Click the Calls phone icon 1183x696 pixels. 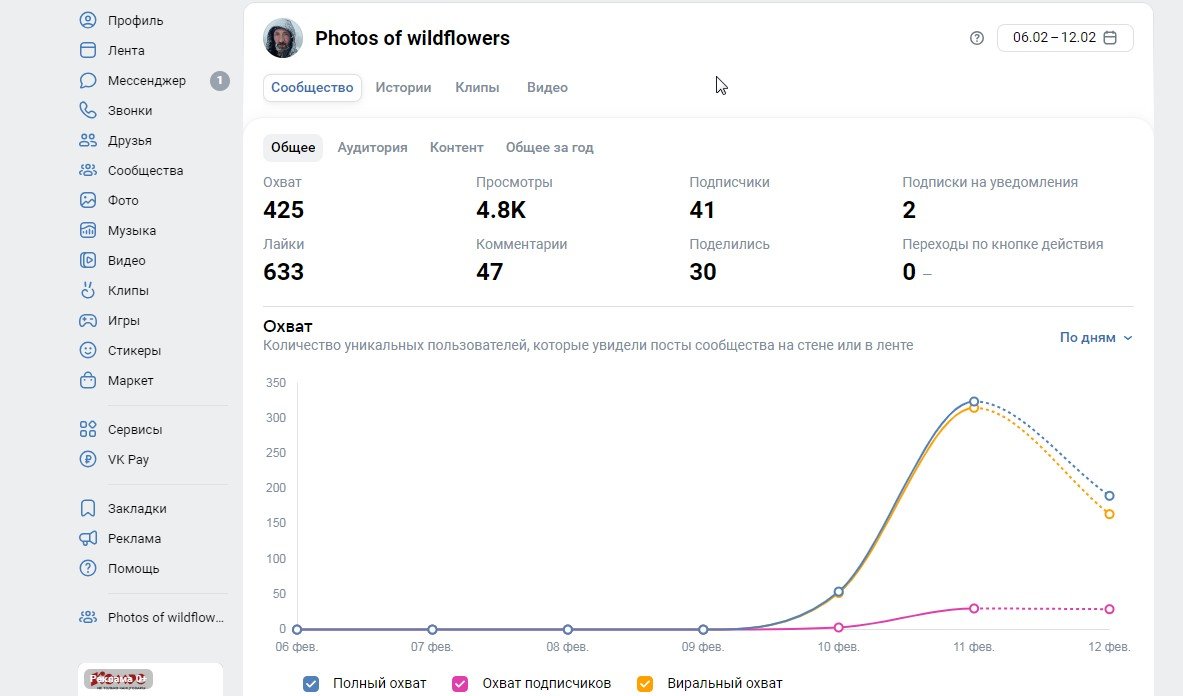[88, 111]
